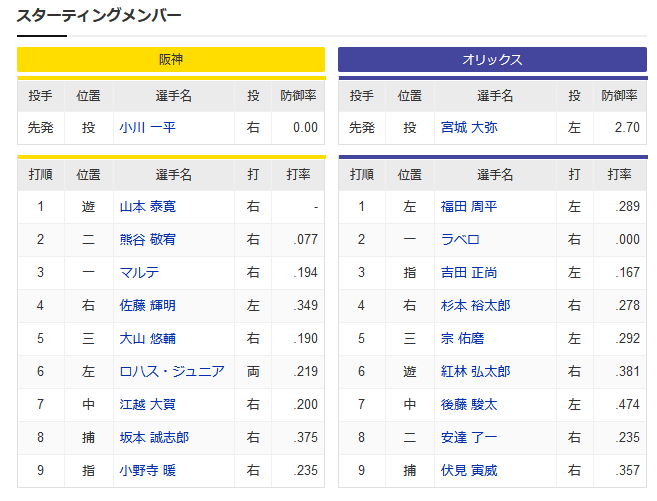Click batting average .381
This screenshot has height=501, width=657.
(628, 372)
